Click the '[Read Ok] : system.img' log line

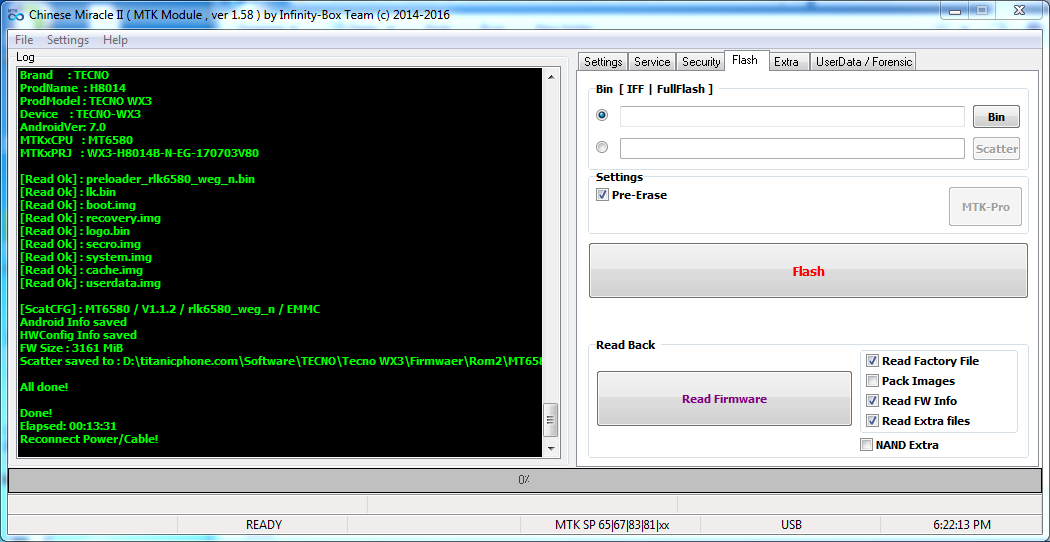86,257
